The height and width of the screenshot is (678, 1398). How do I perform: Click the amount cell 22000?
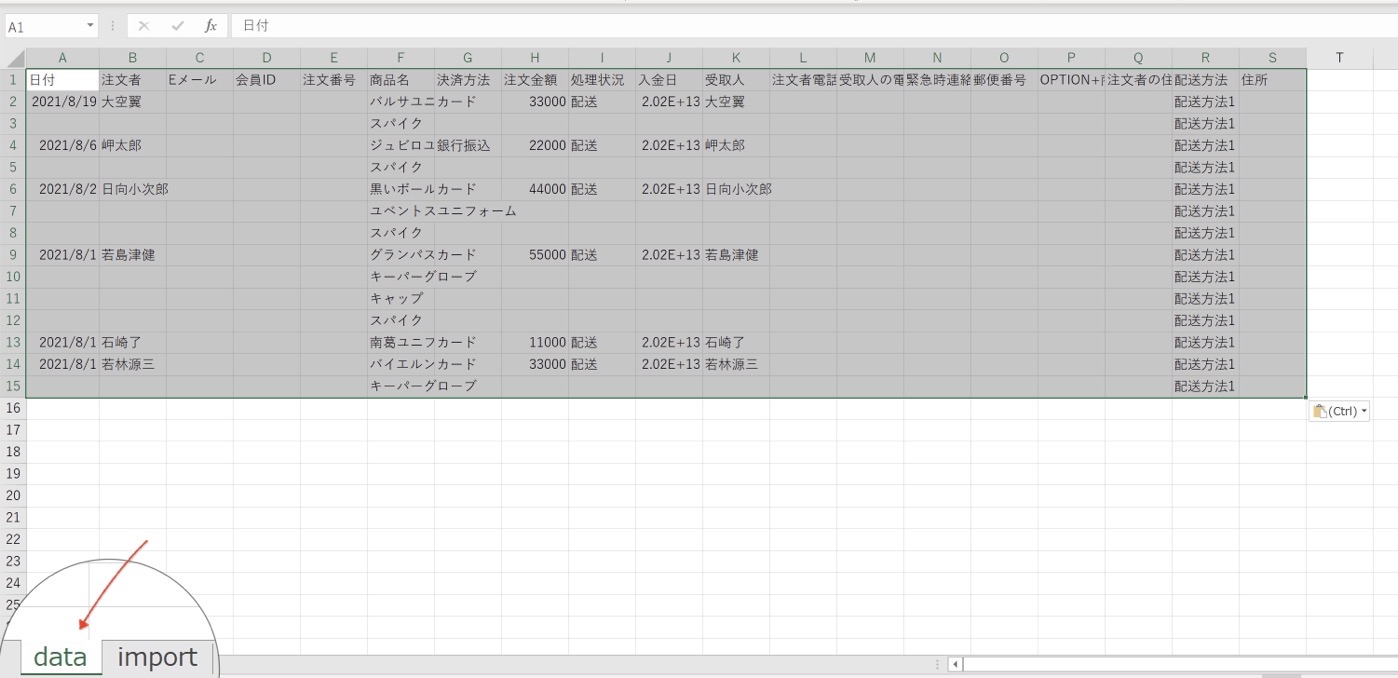click(x=535, y=146)
